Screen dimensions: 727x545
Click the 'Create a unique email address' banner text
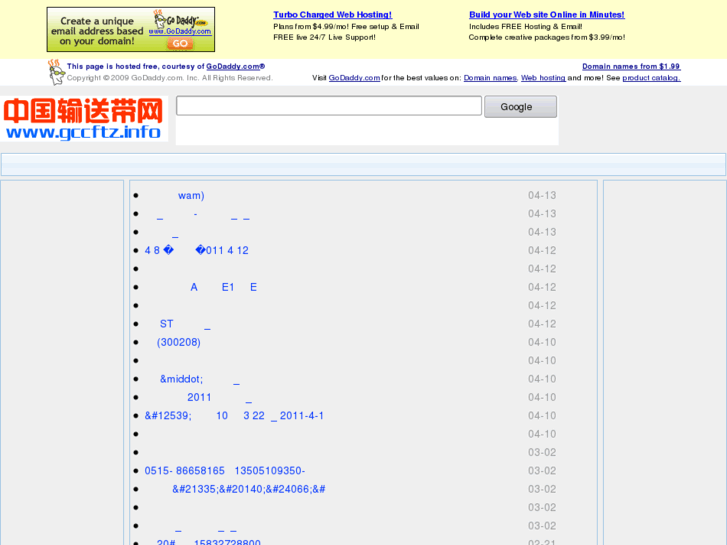tap(97, 31)
